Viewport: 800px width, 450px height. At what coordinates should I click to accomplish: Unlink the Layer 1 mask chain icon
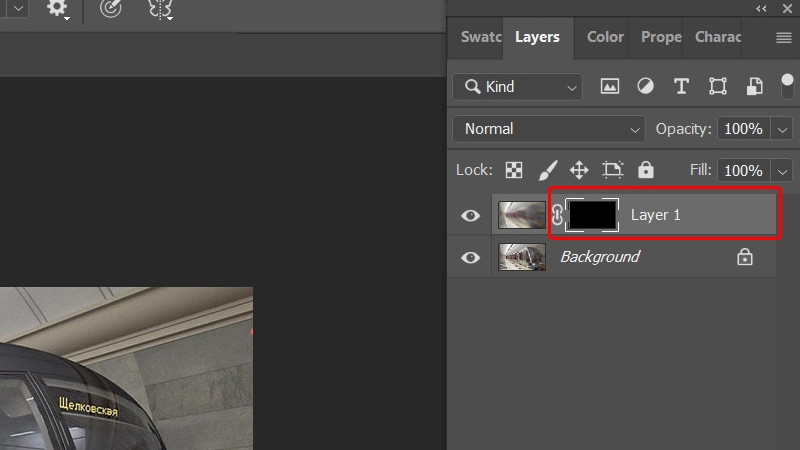[557, 215]
